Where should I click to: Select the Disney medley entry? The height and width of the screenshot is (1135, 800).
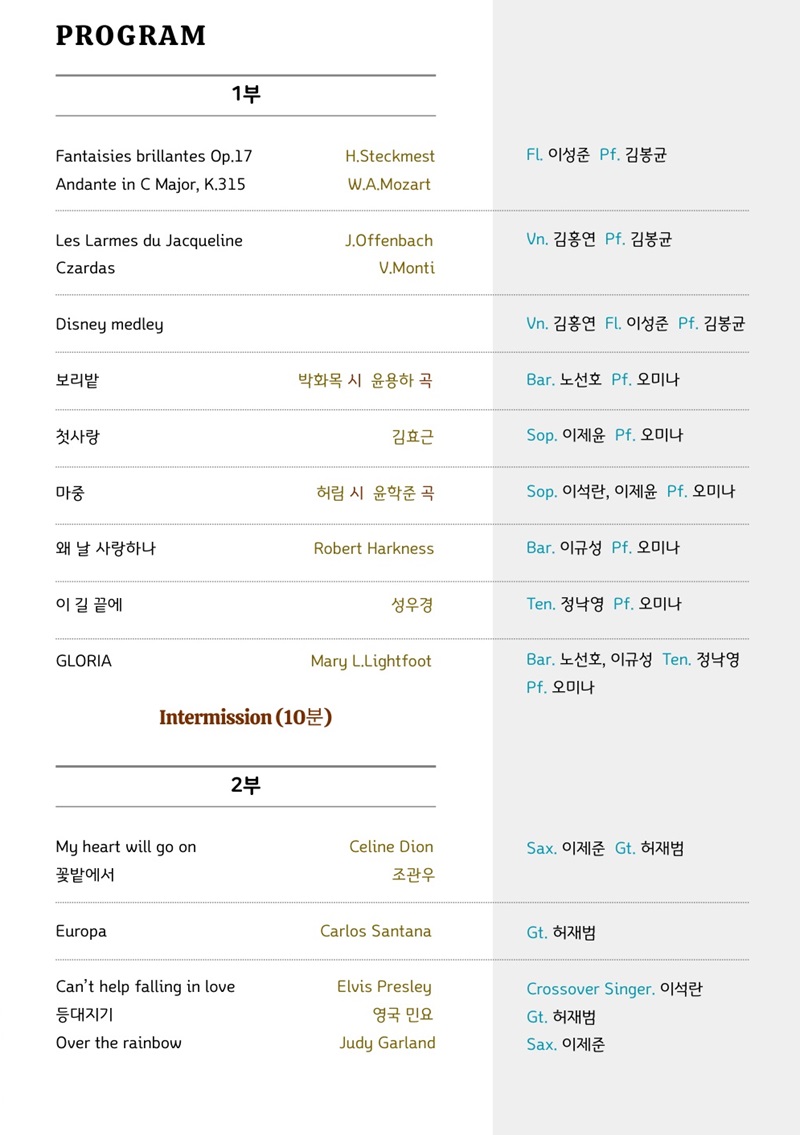point(109,324)
